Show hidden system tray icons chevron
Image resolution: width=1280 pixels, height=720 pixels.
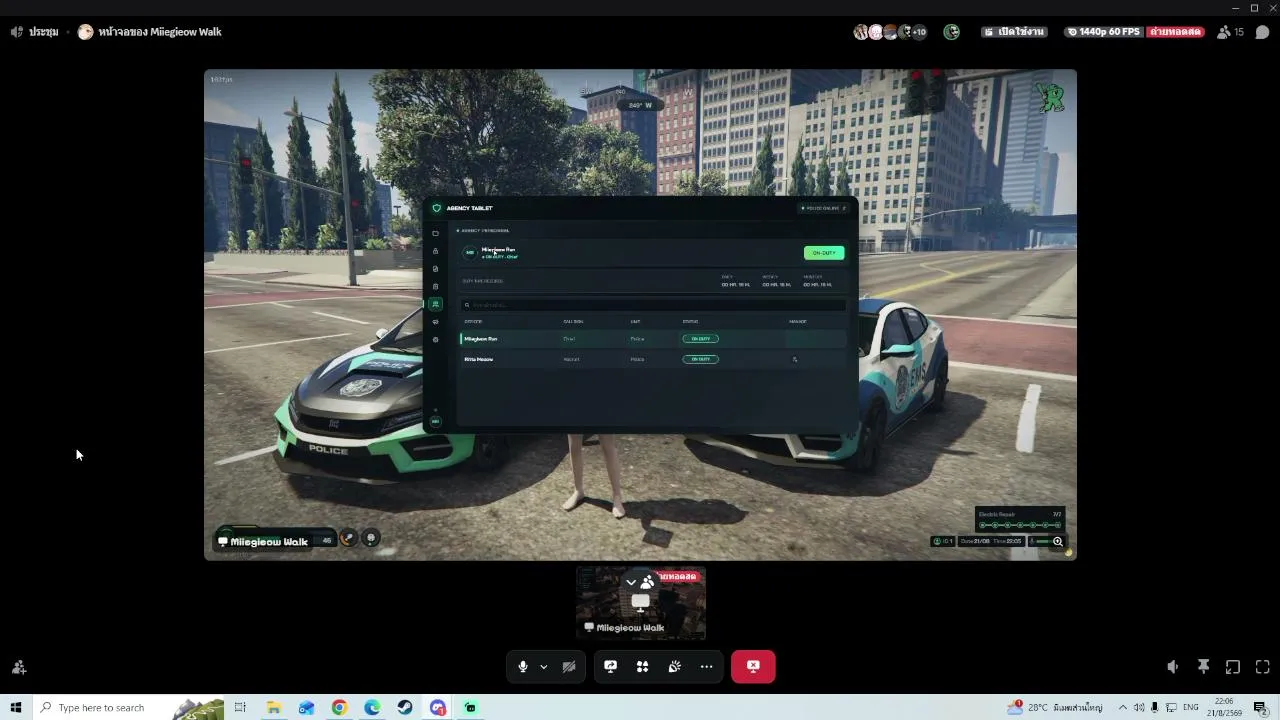point(1122,708)
